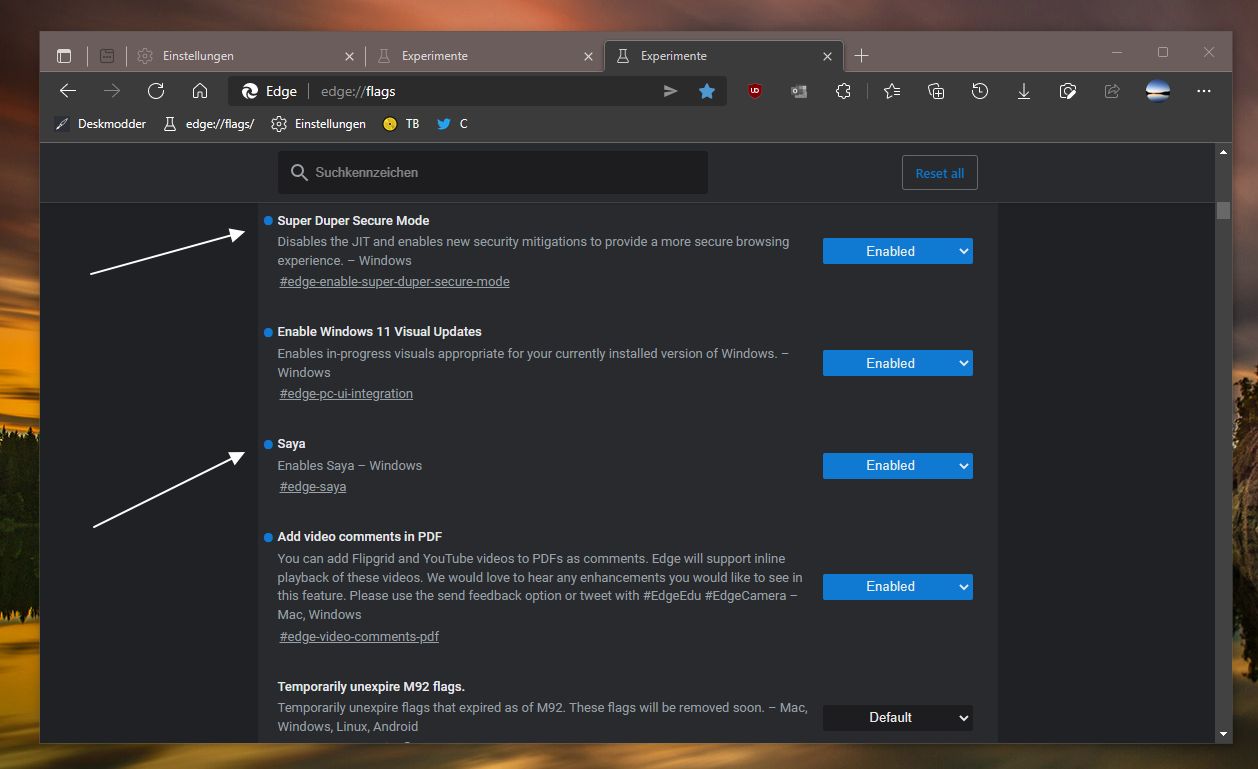
Task: Click the magnifier icon in search flags box
Action: pyautogui.click(x=299, y=172)
